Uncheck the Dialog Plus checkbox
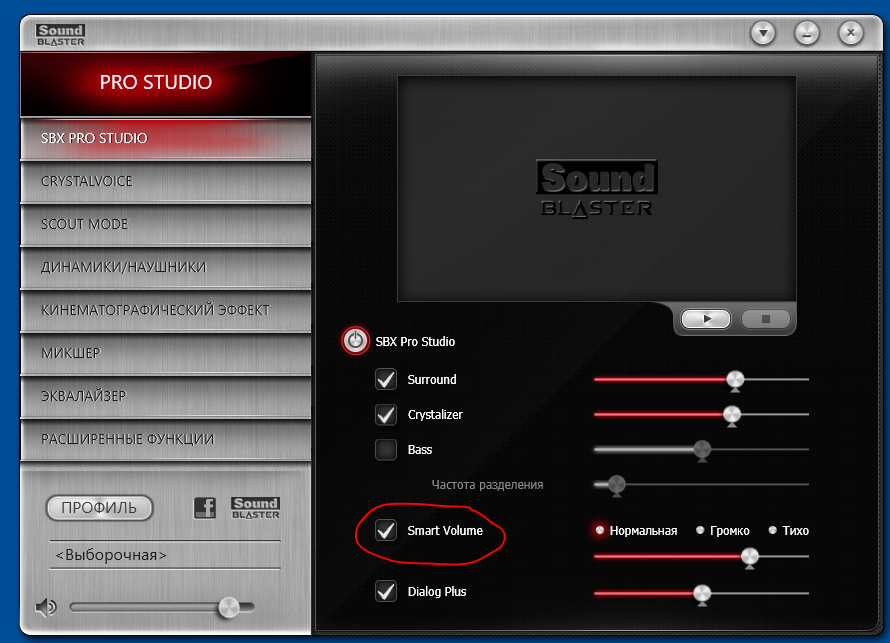 (x=386, y=591)
